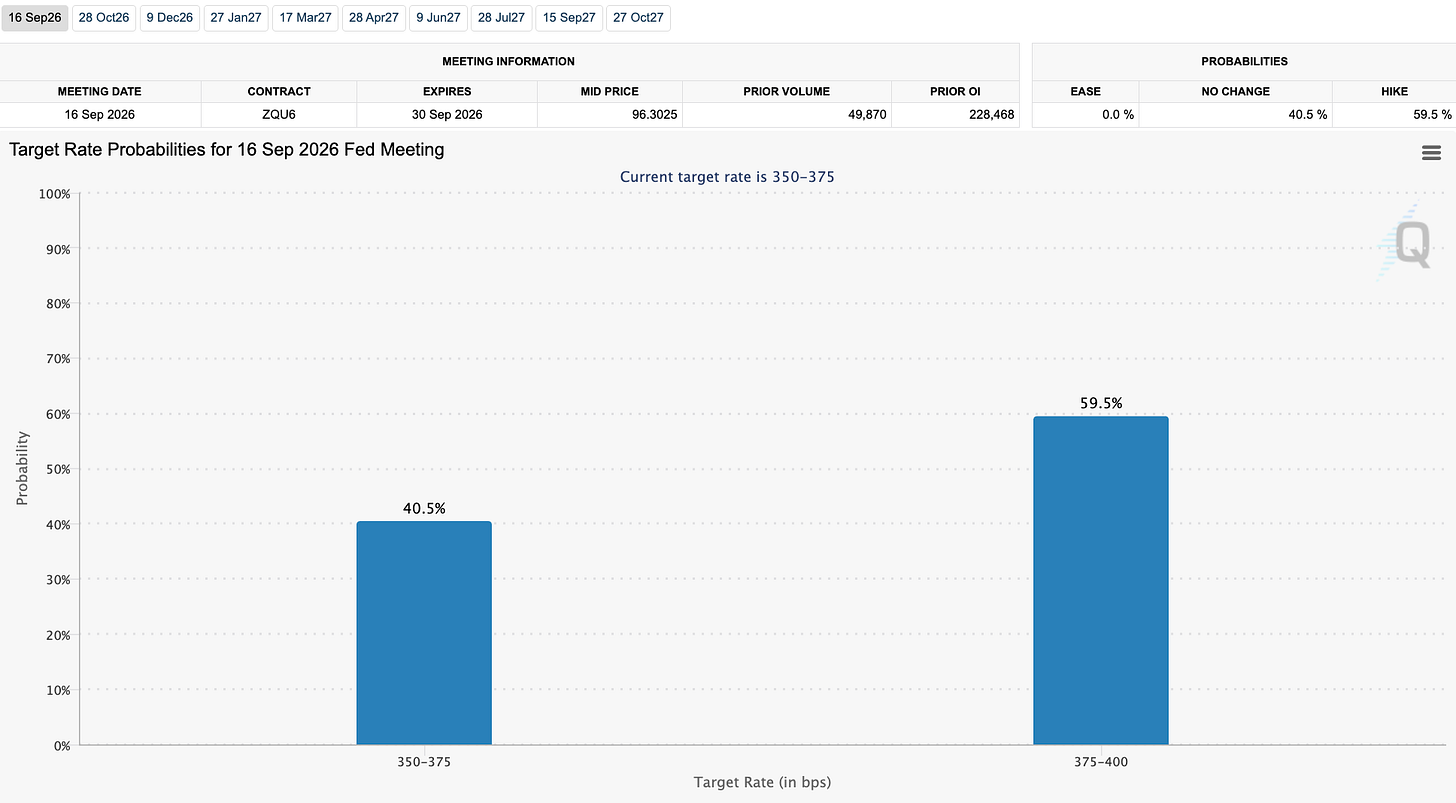Click the 40.5% bar data label

click(x=424, y=508)
